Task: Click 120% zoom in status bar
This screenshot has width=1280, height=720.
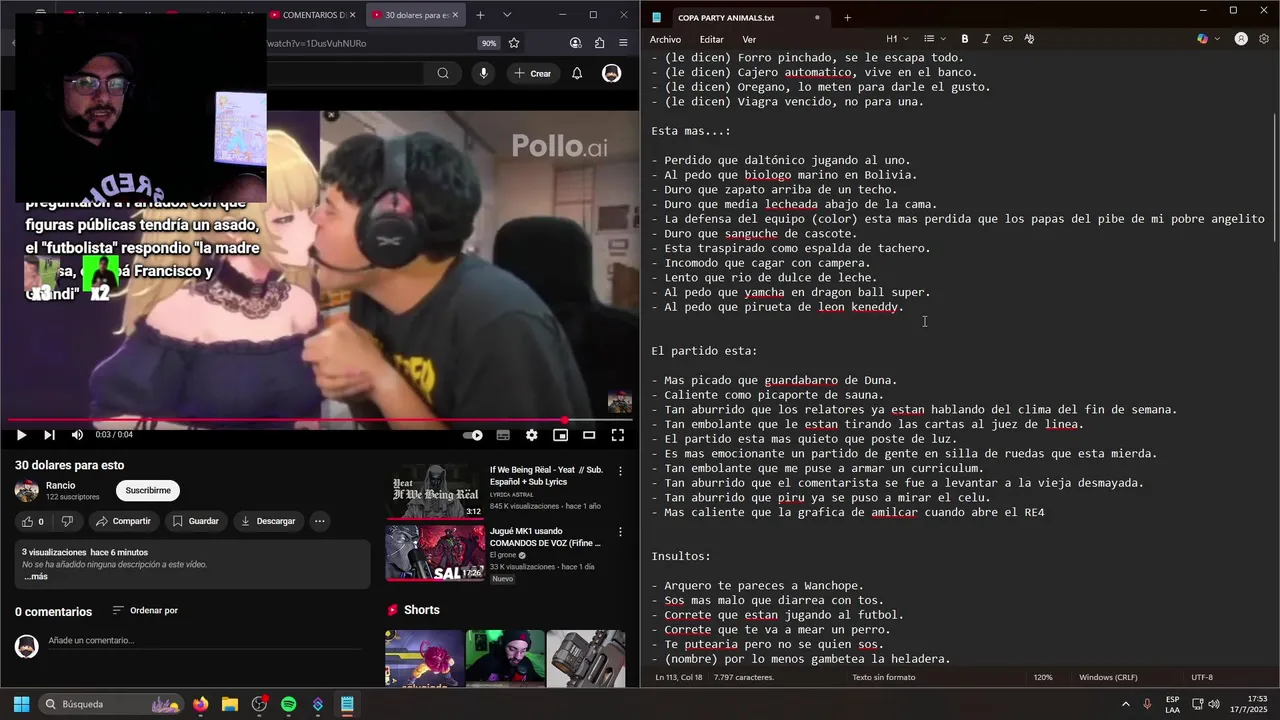Action: coord(1043,677)
